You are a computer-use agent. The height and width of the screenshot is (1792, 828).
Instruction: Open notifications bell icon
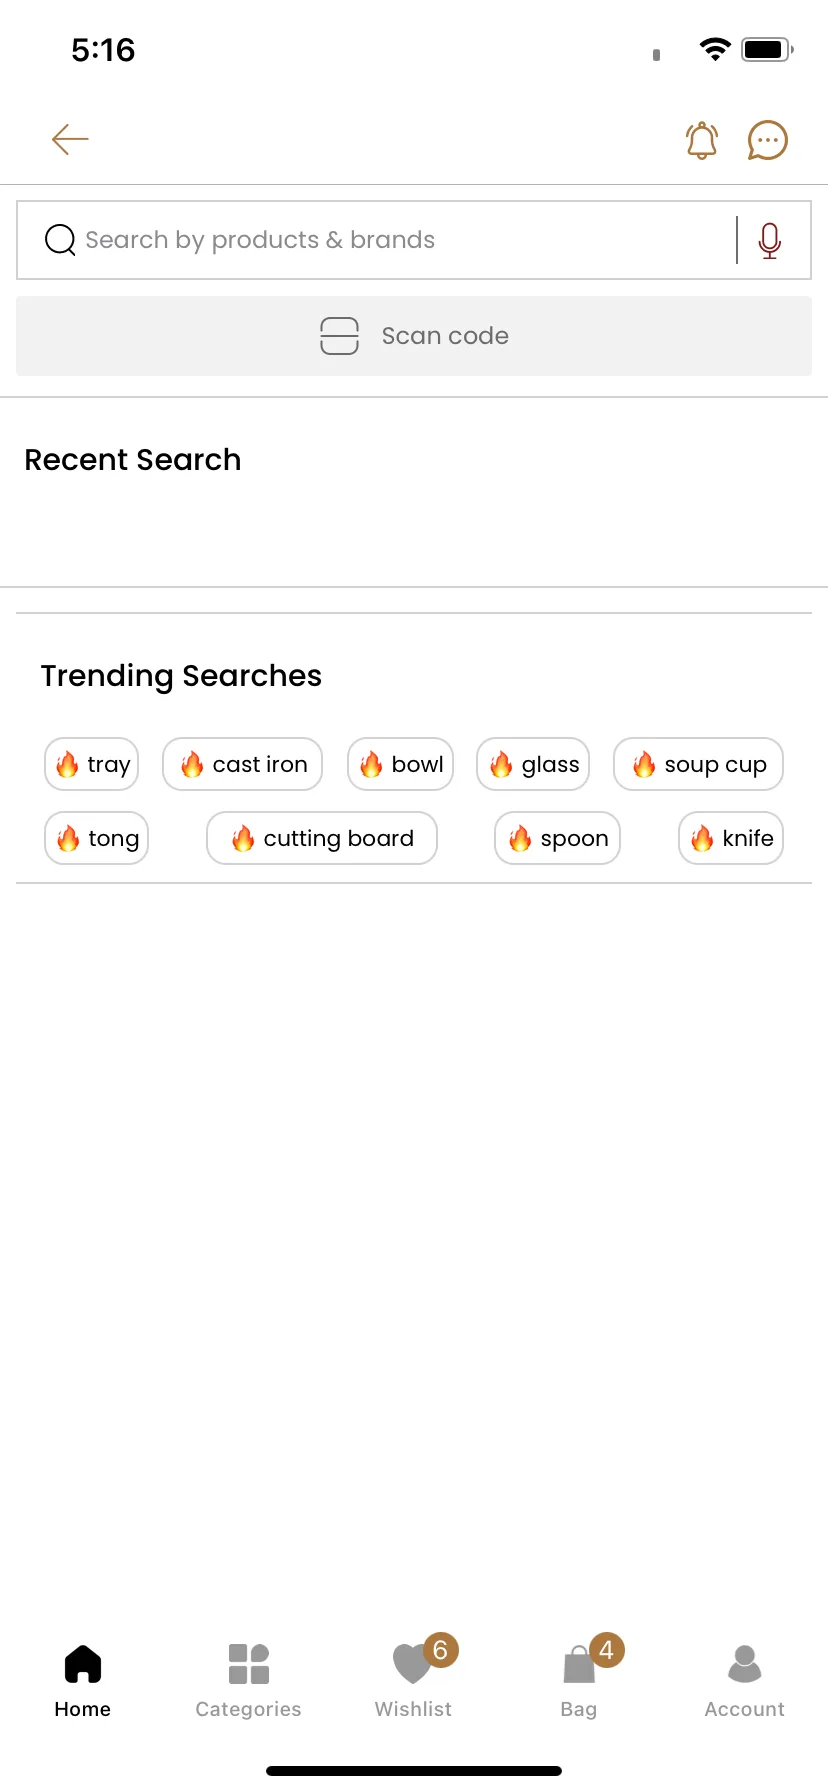[702, 140]
